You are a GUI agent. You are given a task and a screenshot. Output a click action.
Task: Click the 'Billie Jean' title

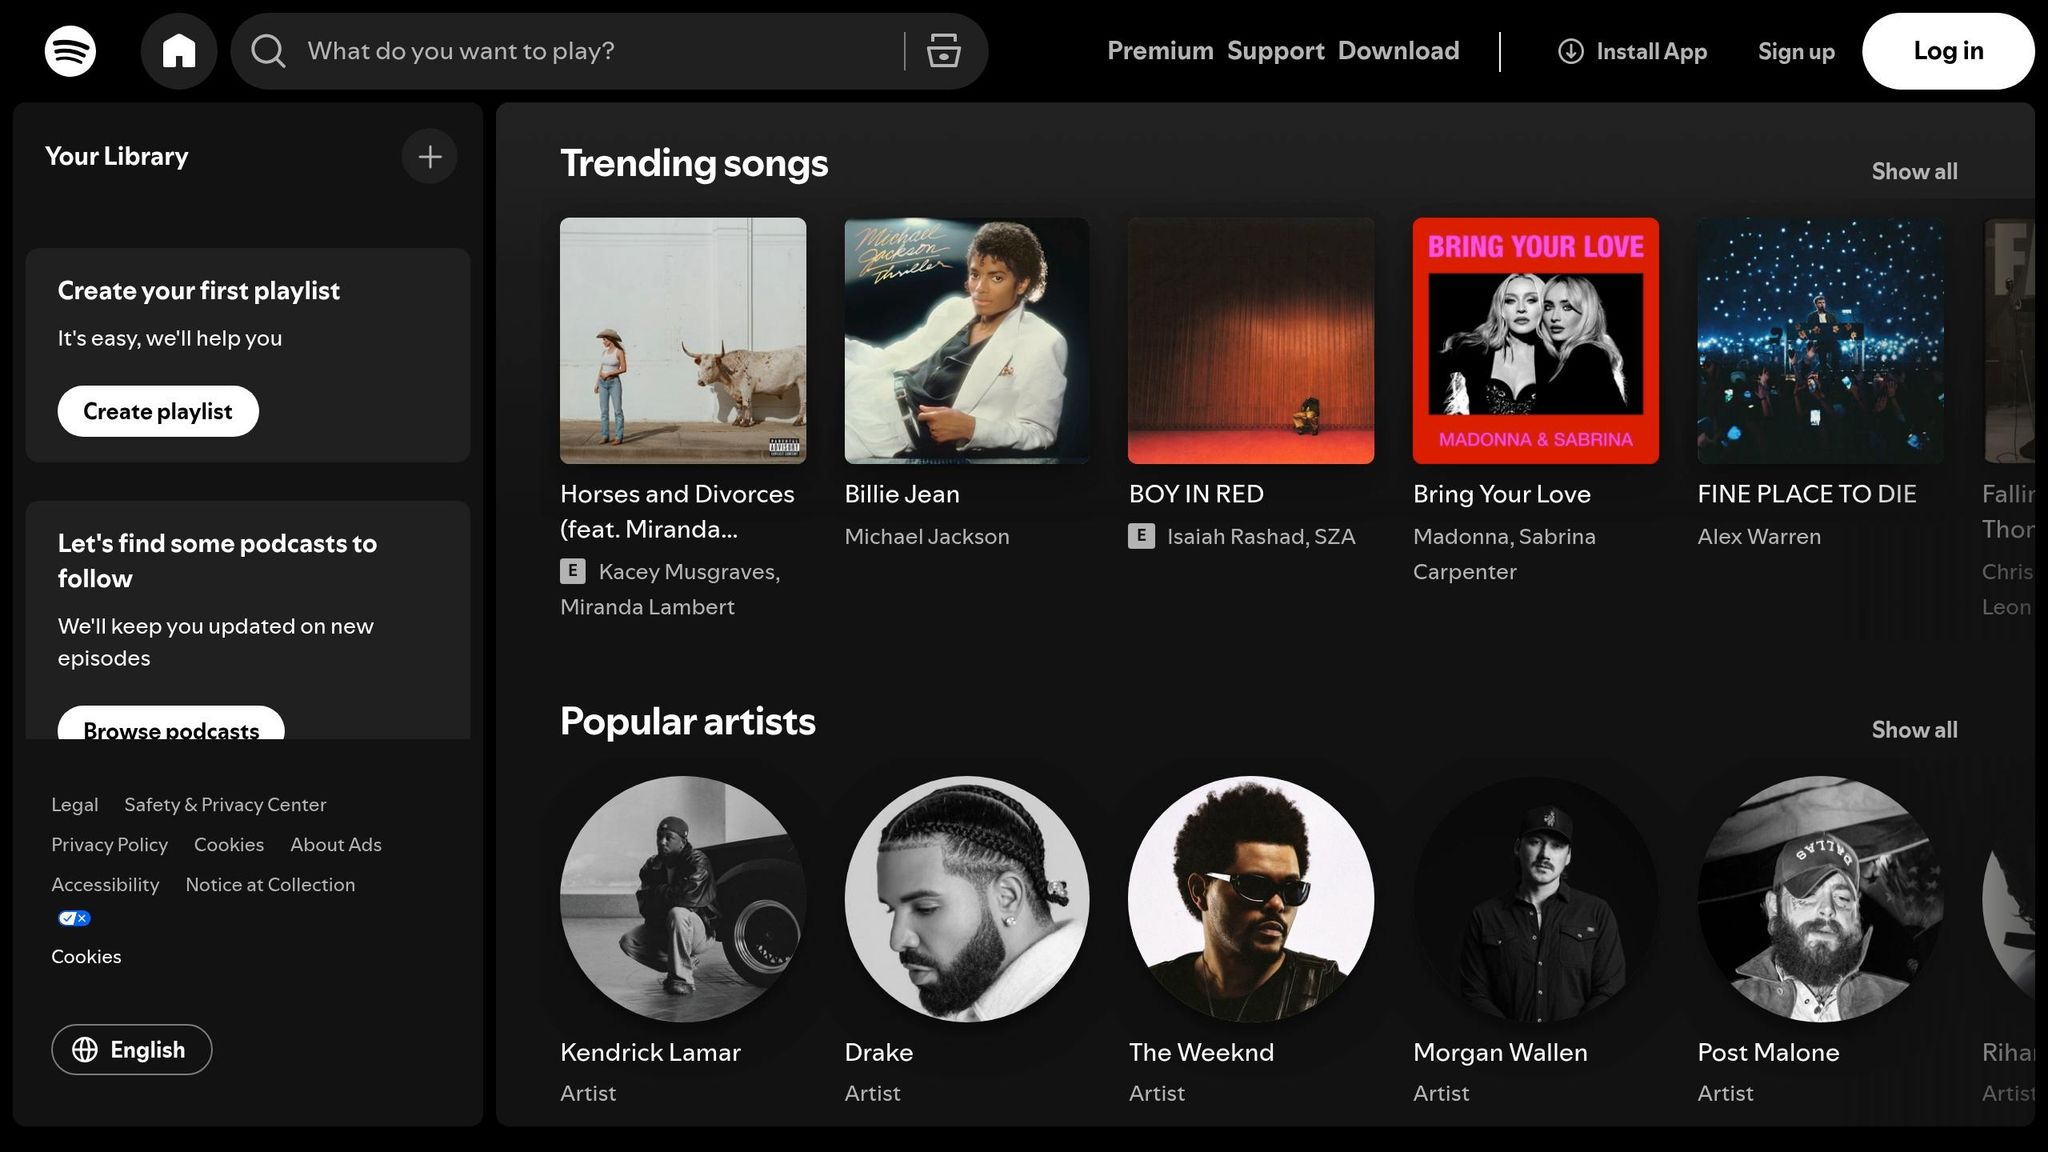pyautogui.click(x=902, y=494)
